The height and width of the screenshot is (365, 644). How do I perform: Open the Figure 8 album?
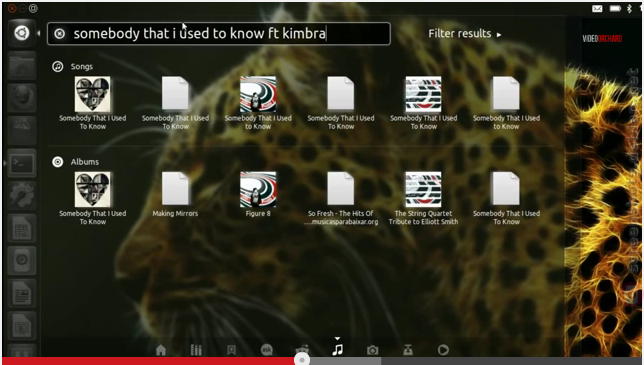click(258, 194)
